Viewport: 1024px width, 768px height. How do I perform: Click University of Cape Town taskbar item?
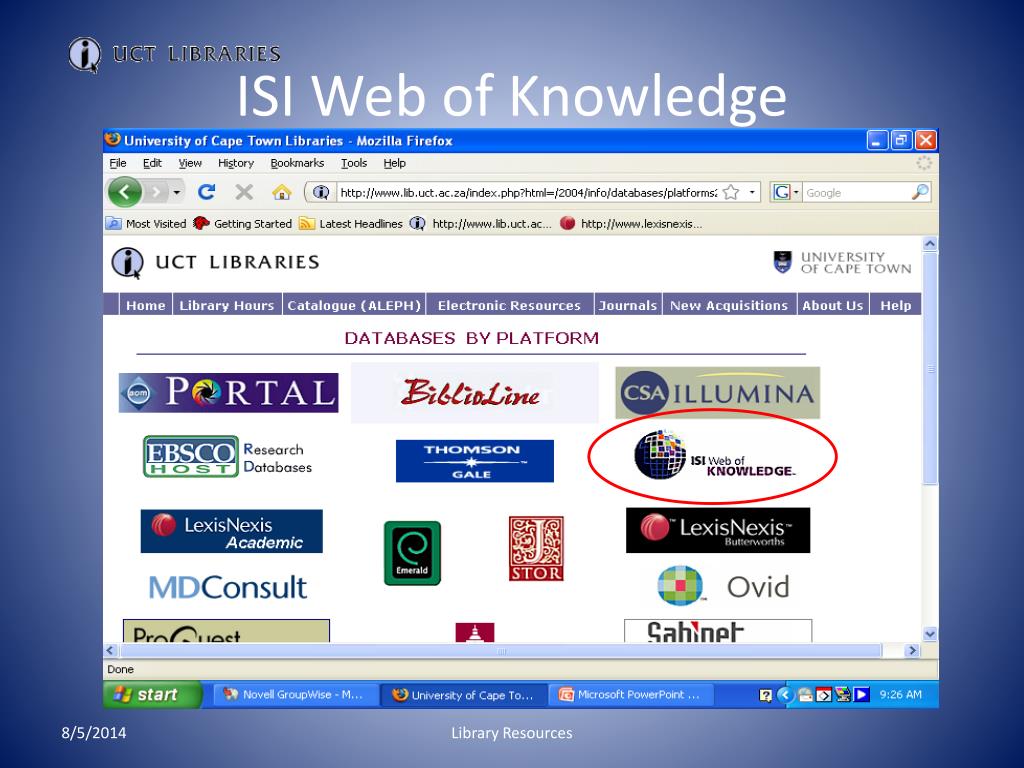pos(464,695)
